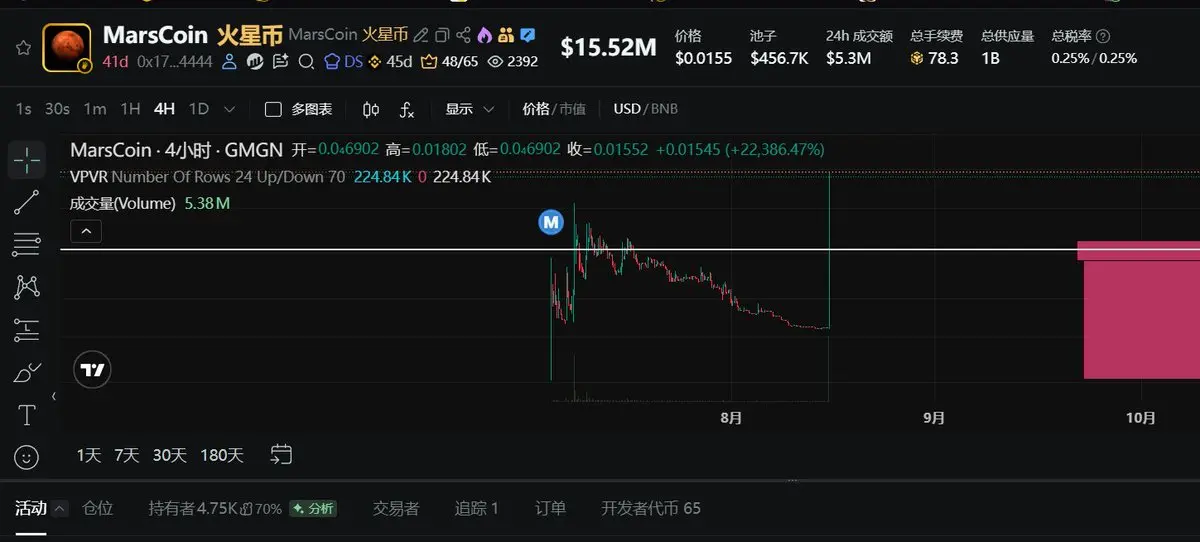This screenshot has width=1200, height=542.
Task: Expand the timeframe list chevron after 1D
Action: (229, 109)
